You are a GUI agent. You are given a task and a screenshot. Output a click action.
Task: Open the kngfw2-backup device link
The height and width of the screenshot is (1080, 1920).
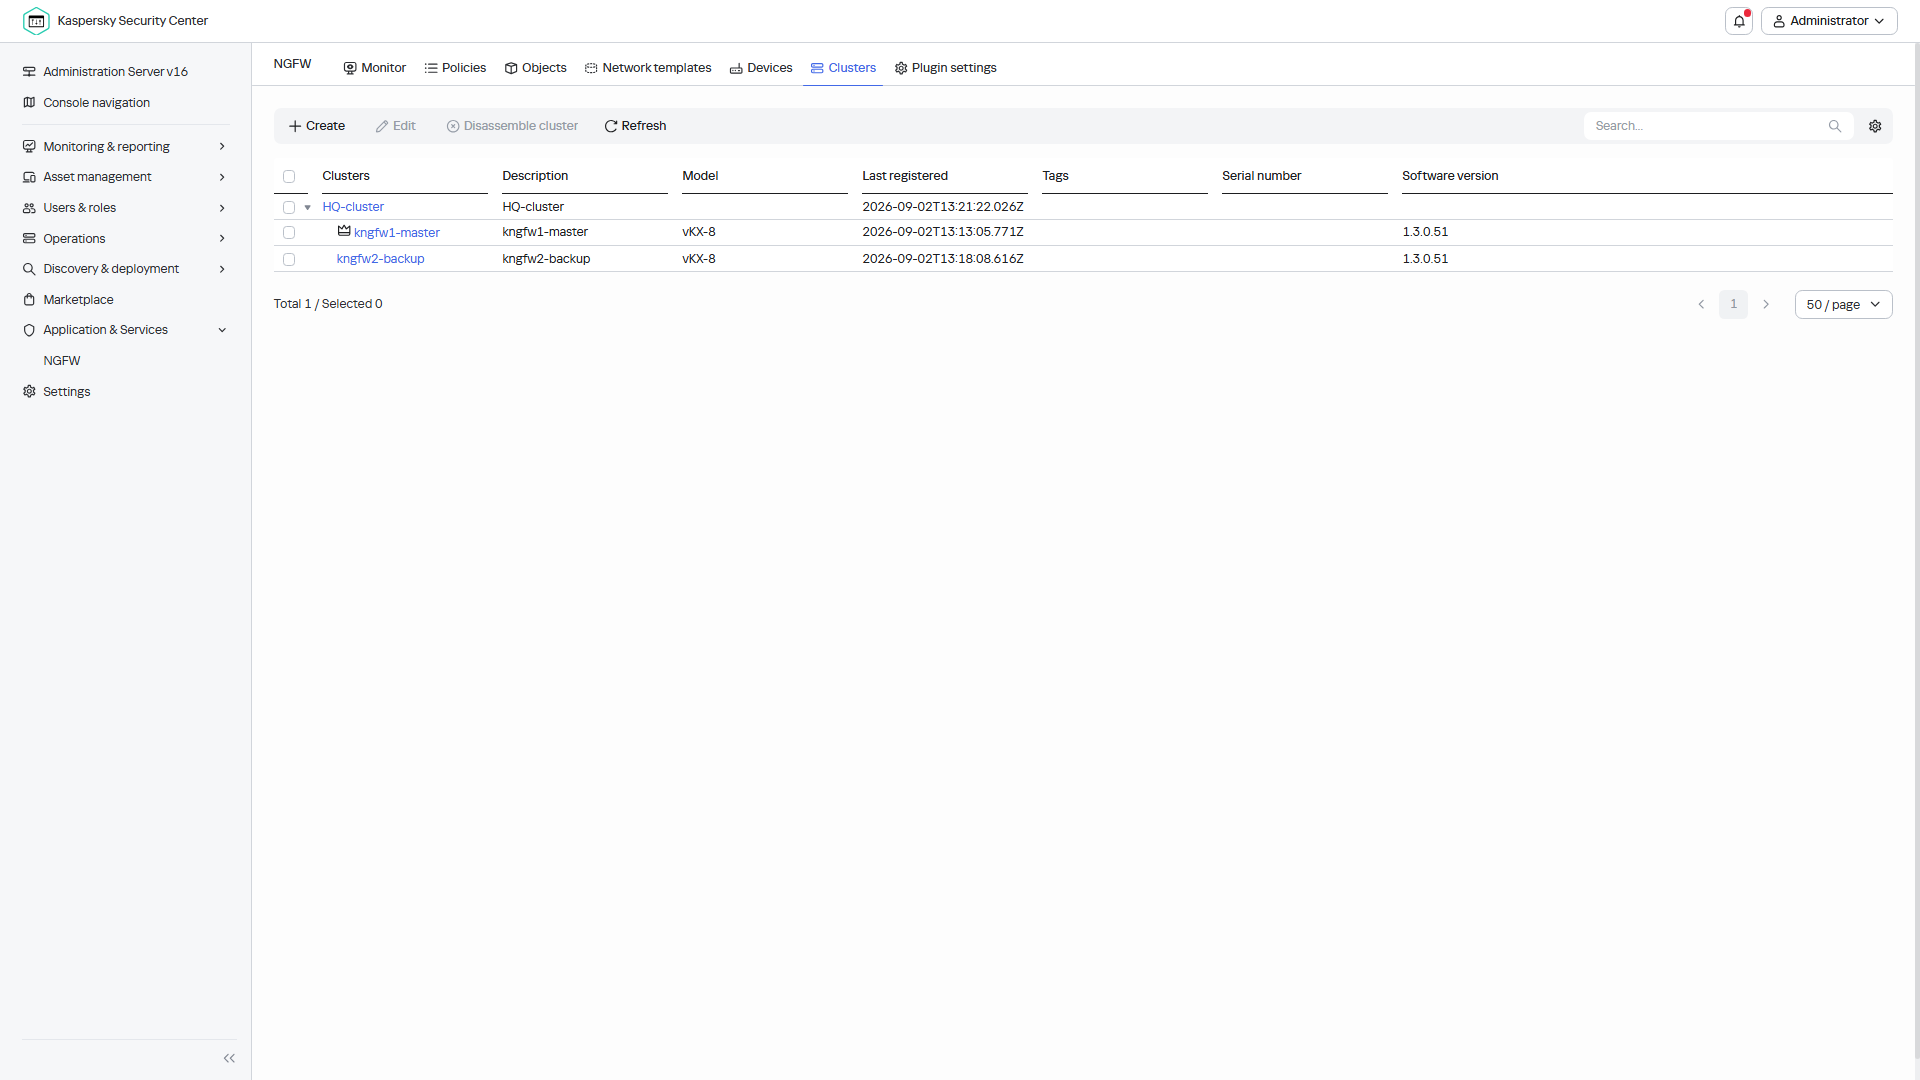point(381,259)
